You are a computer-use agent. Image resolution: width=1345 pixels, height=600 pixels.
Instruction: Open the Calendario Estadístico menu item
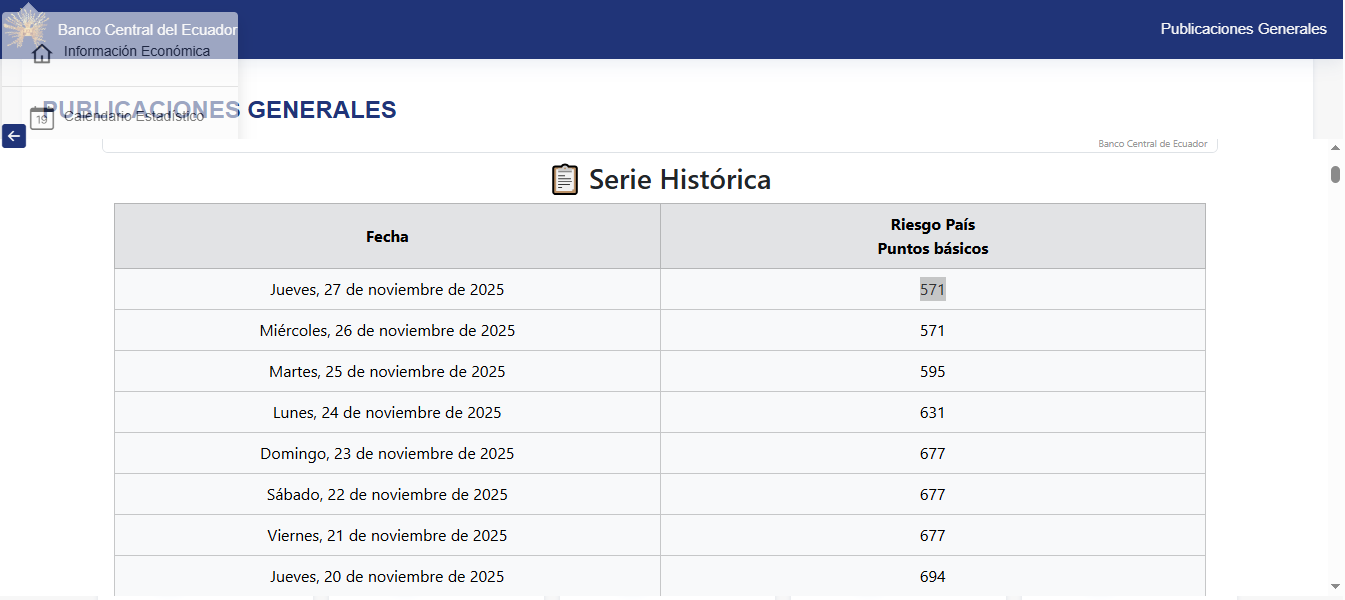(x=134, y=116)
